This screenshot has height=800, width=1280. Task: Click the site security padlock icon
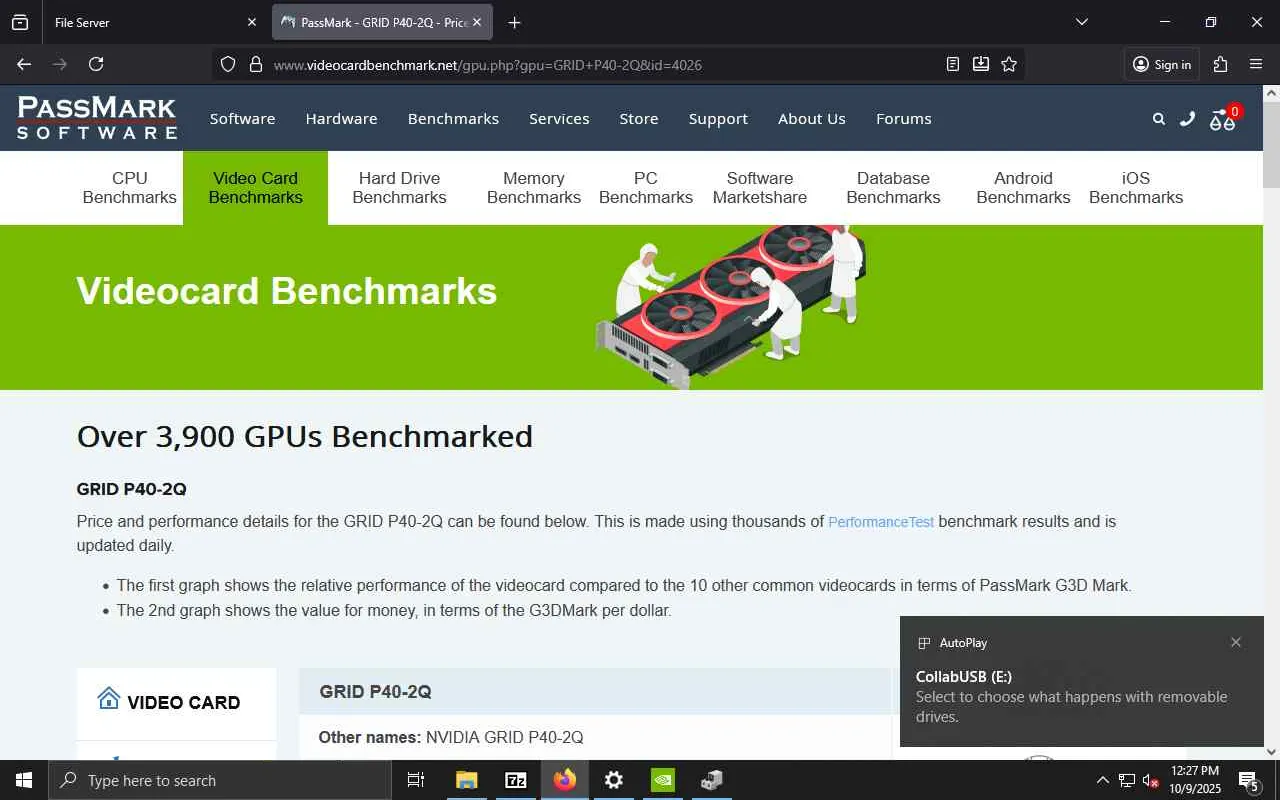pos(255,64)
